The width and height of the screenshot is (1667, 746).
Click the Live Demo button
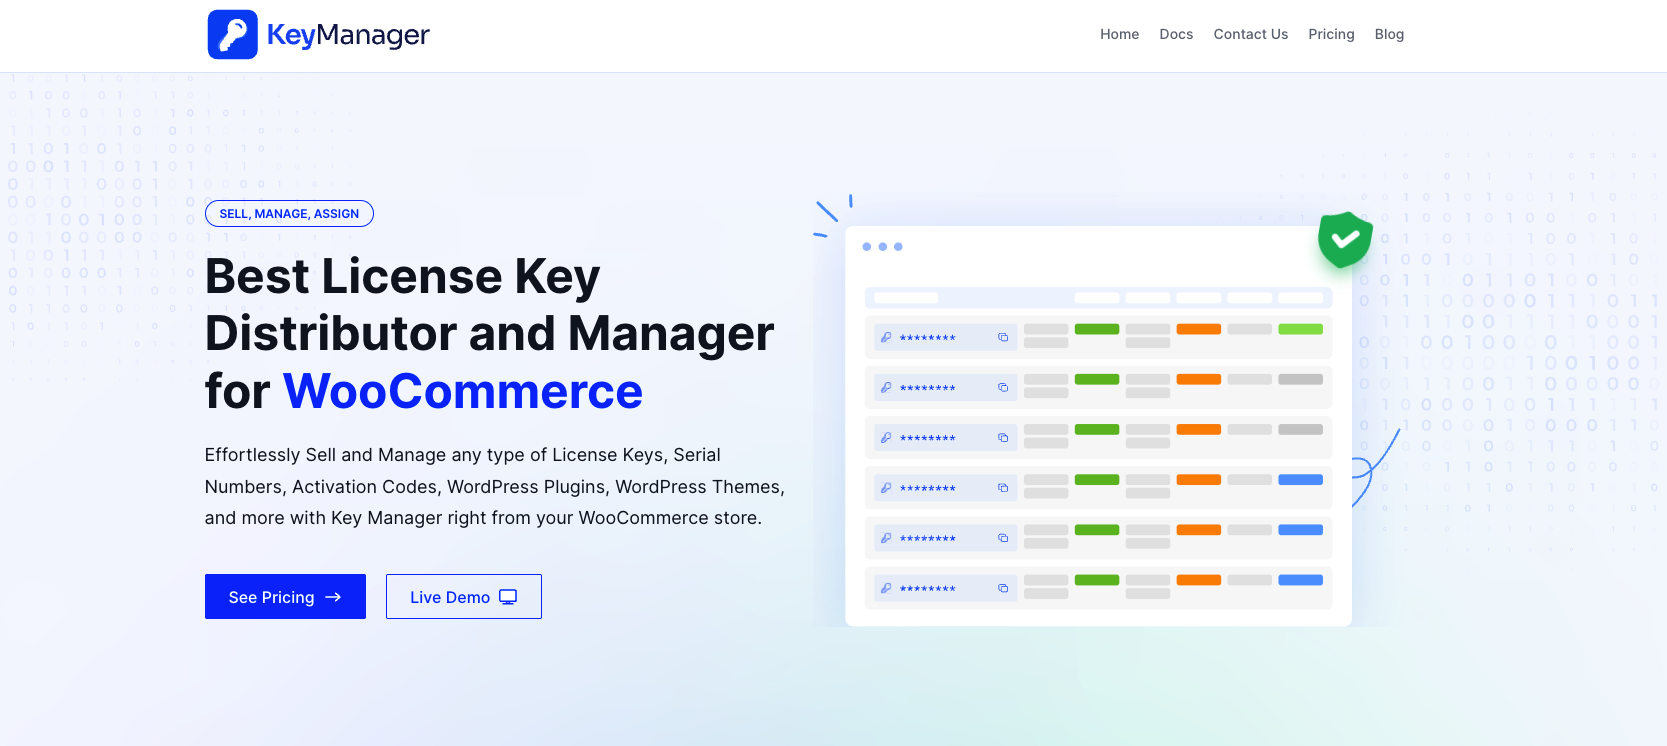[x=464, y=597]
